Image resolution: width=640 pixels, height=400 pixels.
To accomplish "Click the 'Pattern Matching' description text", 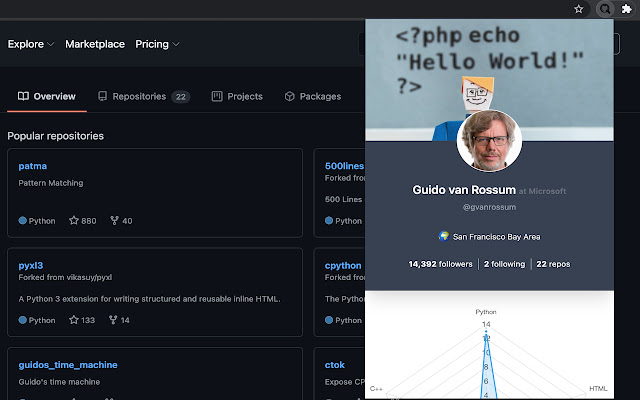I will pos(51,183).
